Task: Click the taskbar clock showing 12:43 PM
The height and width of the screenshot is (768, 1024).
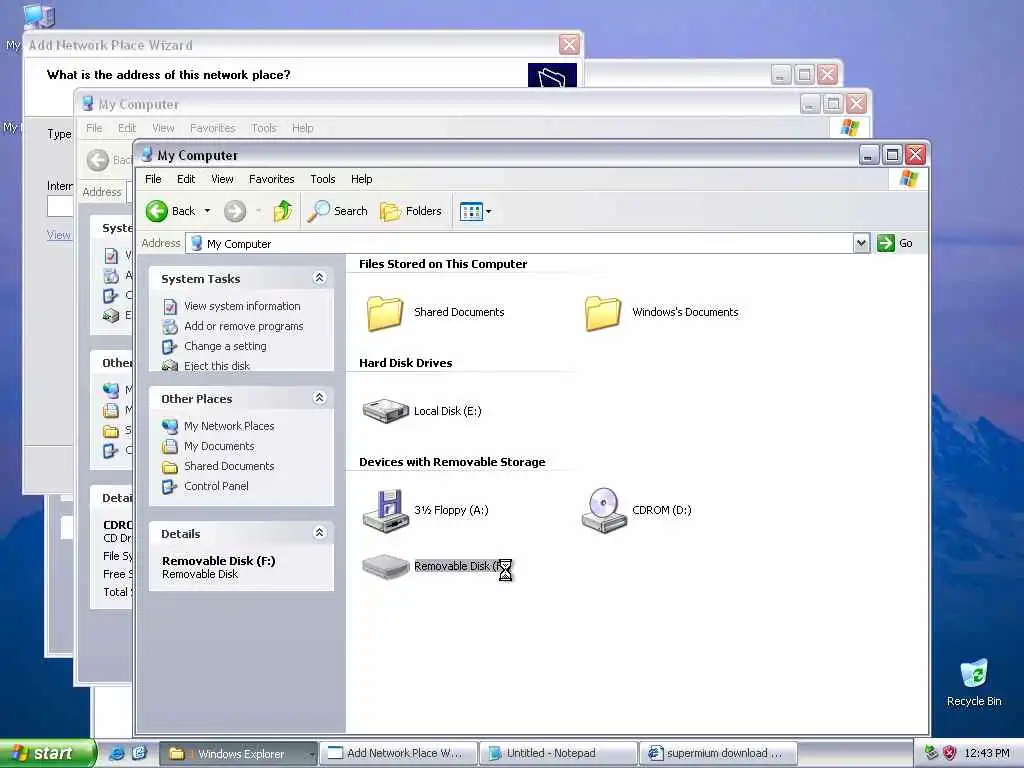Action: [x=987, y=754]
